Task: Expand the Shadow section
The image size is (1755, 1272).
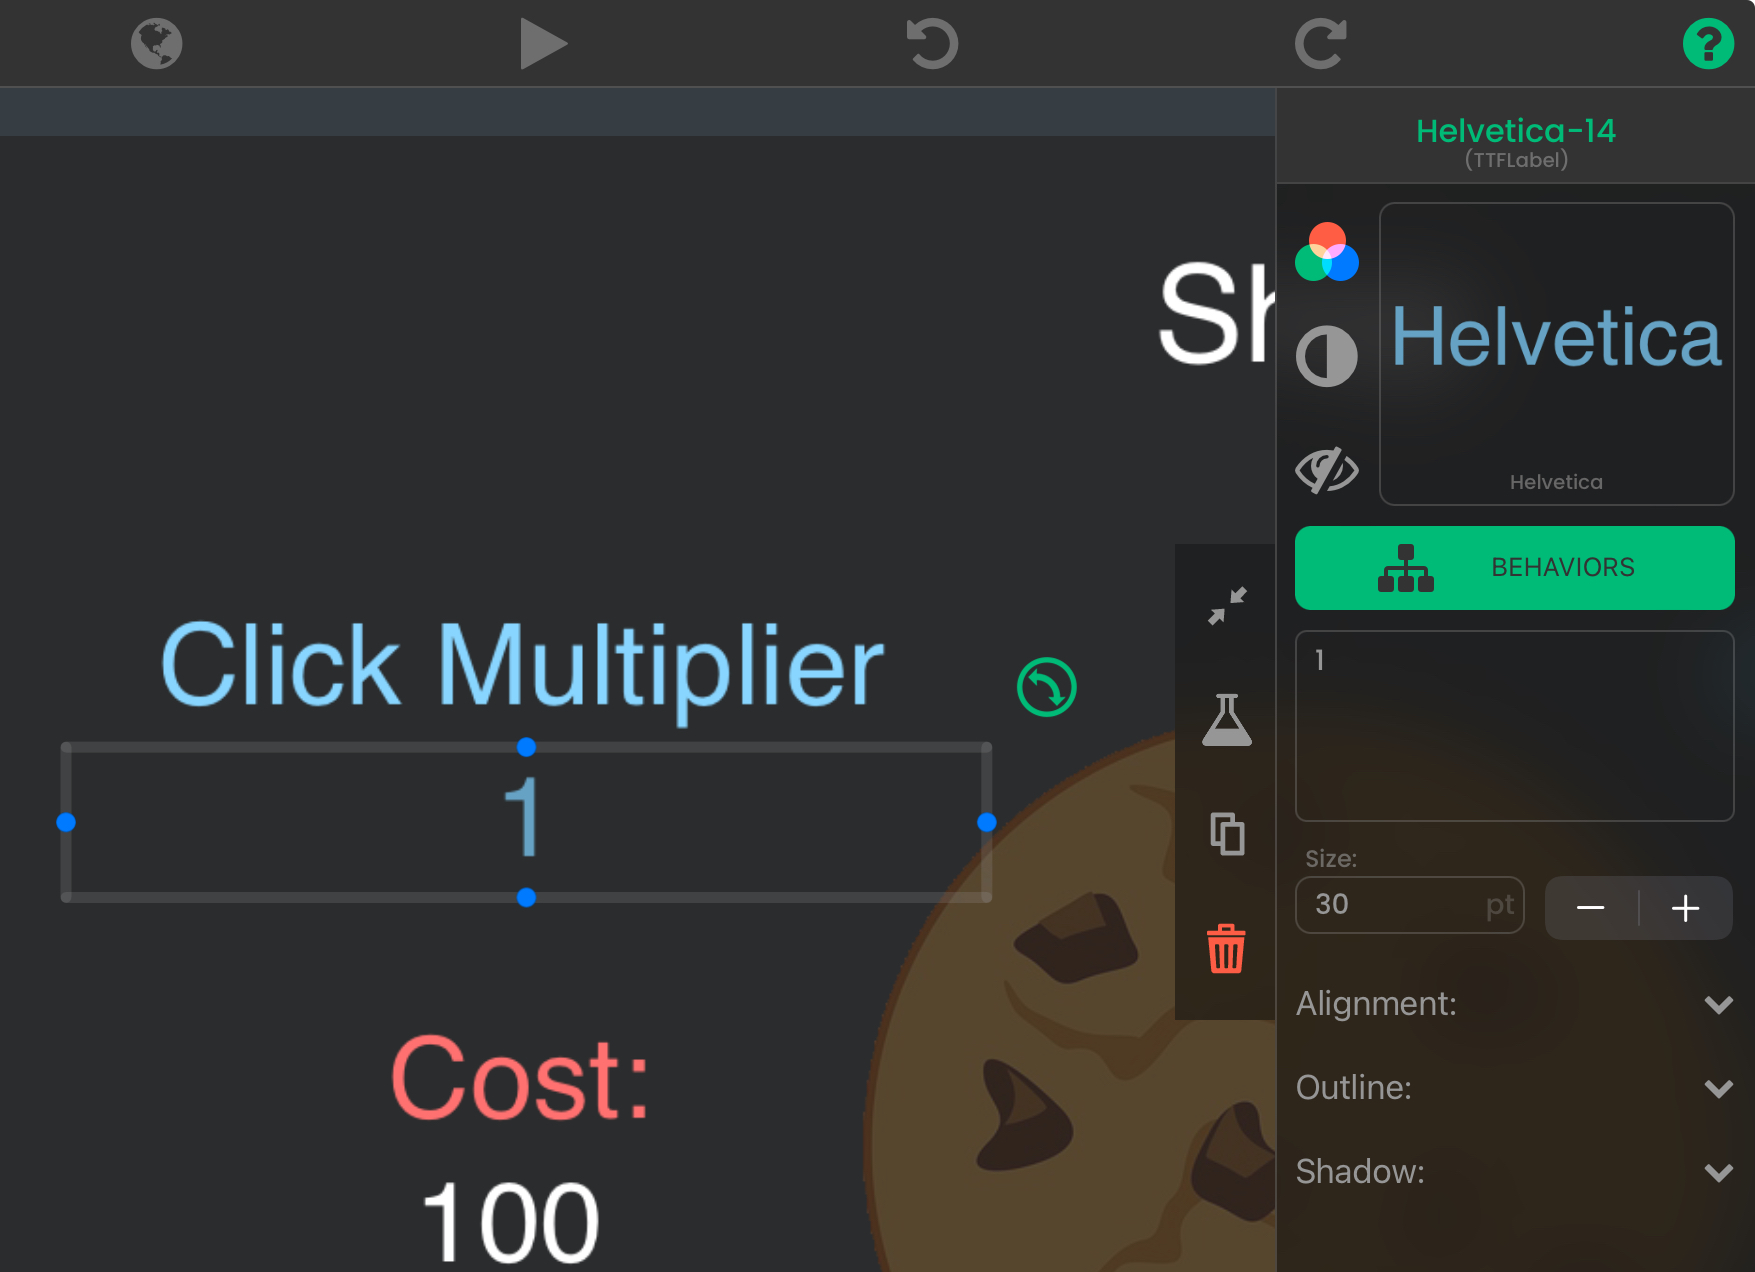Action: pos(1514,1172)
